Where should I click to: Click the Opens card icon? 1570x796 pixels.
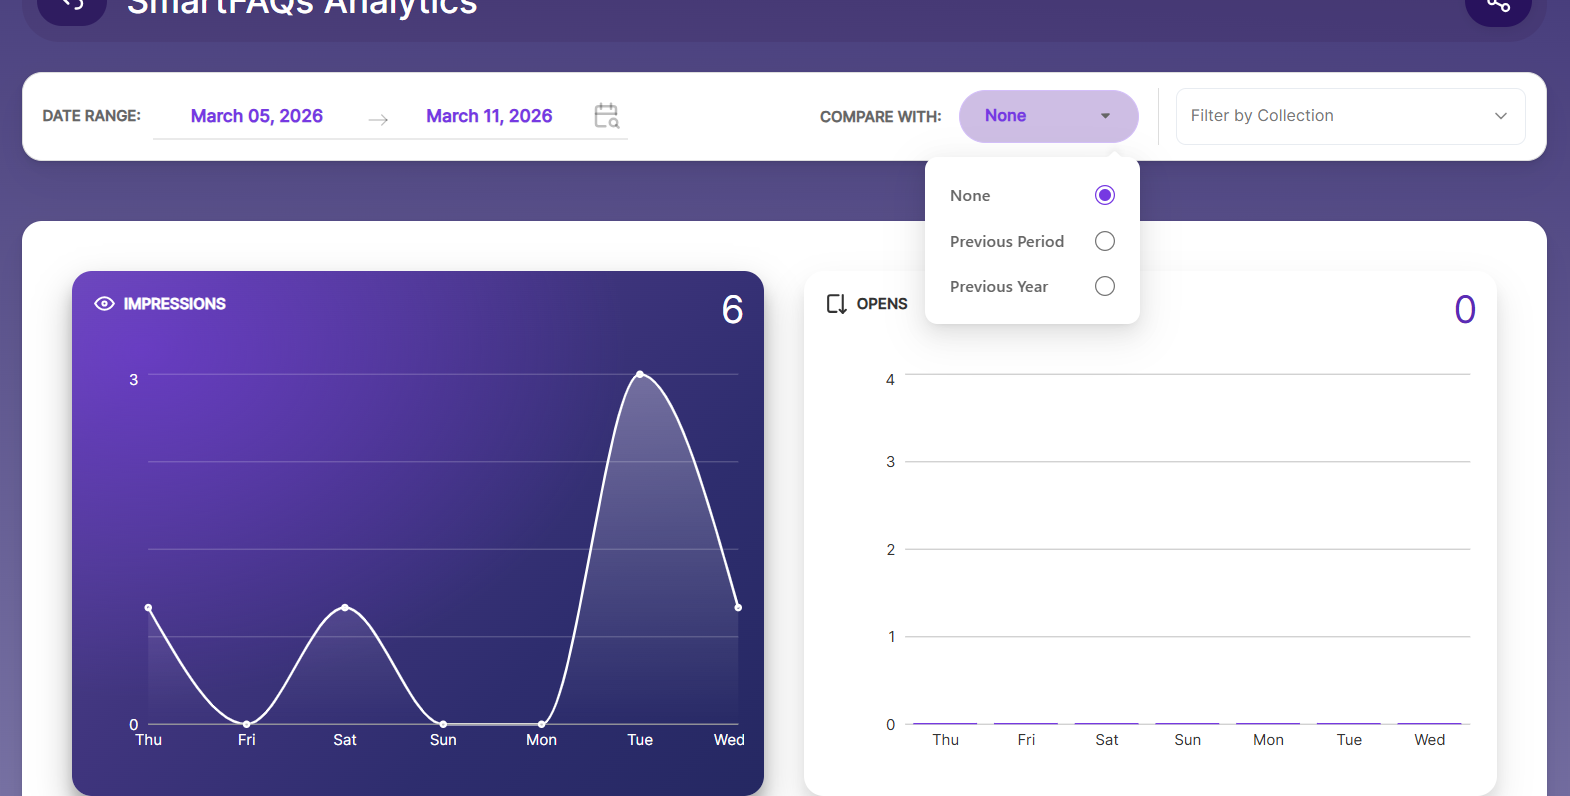pos(837,304)
